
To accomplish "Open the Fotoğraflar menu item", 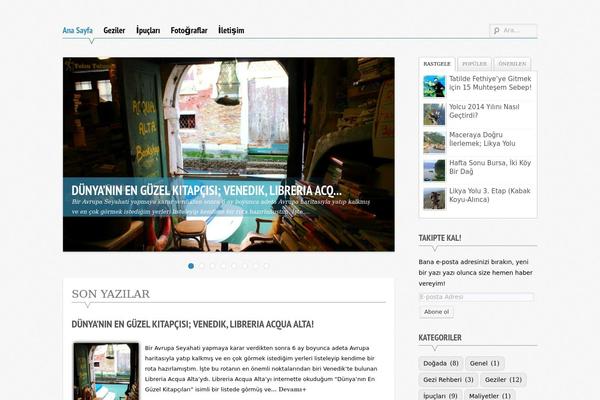I will [x=189, y=30].
